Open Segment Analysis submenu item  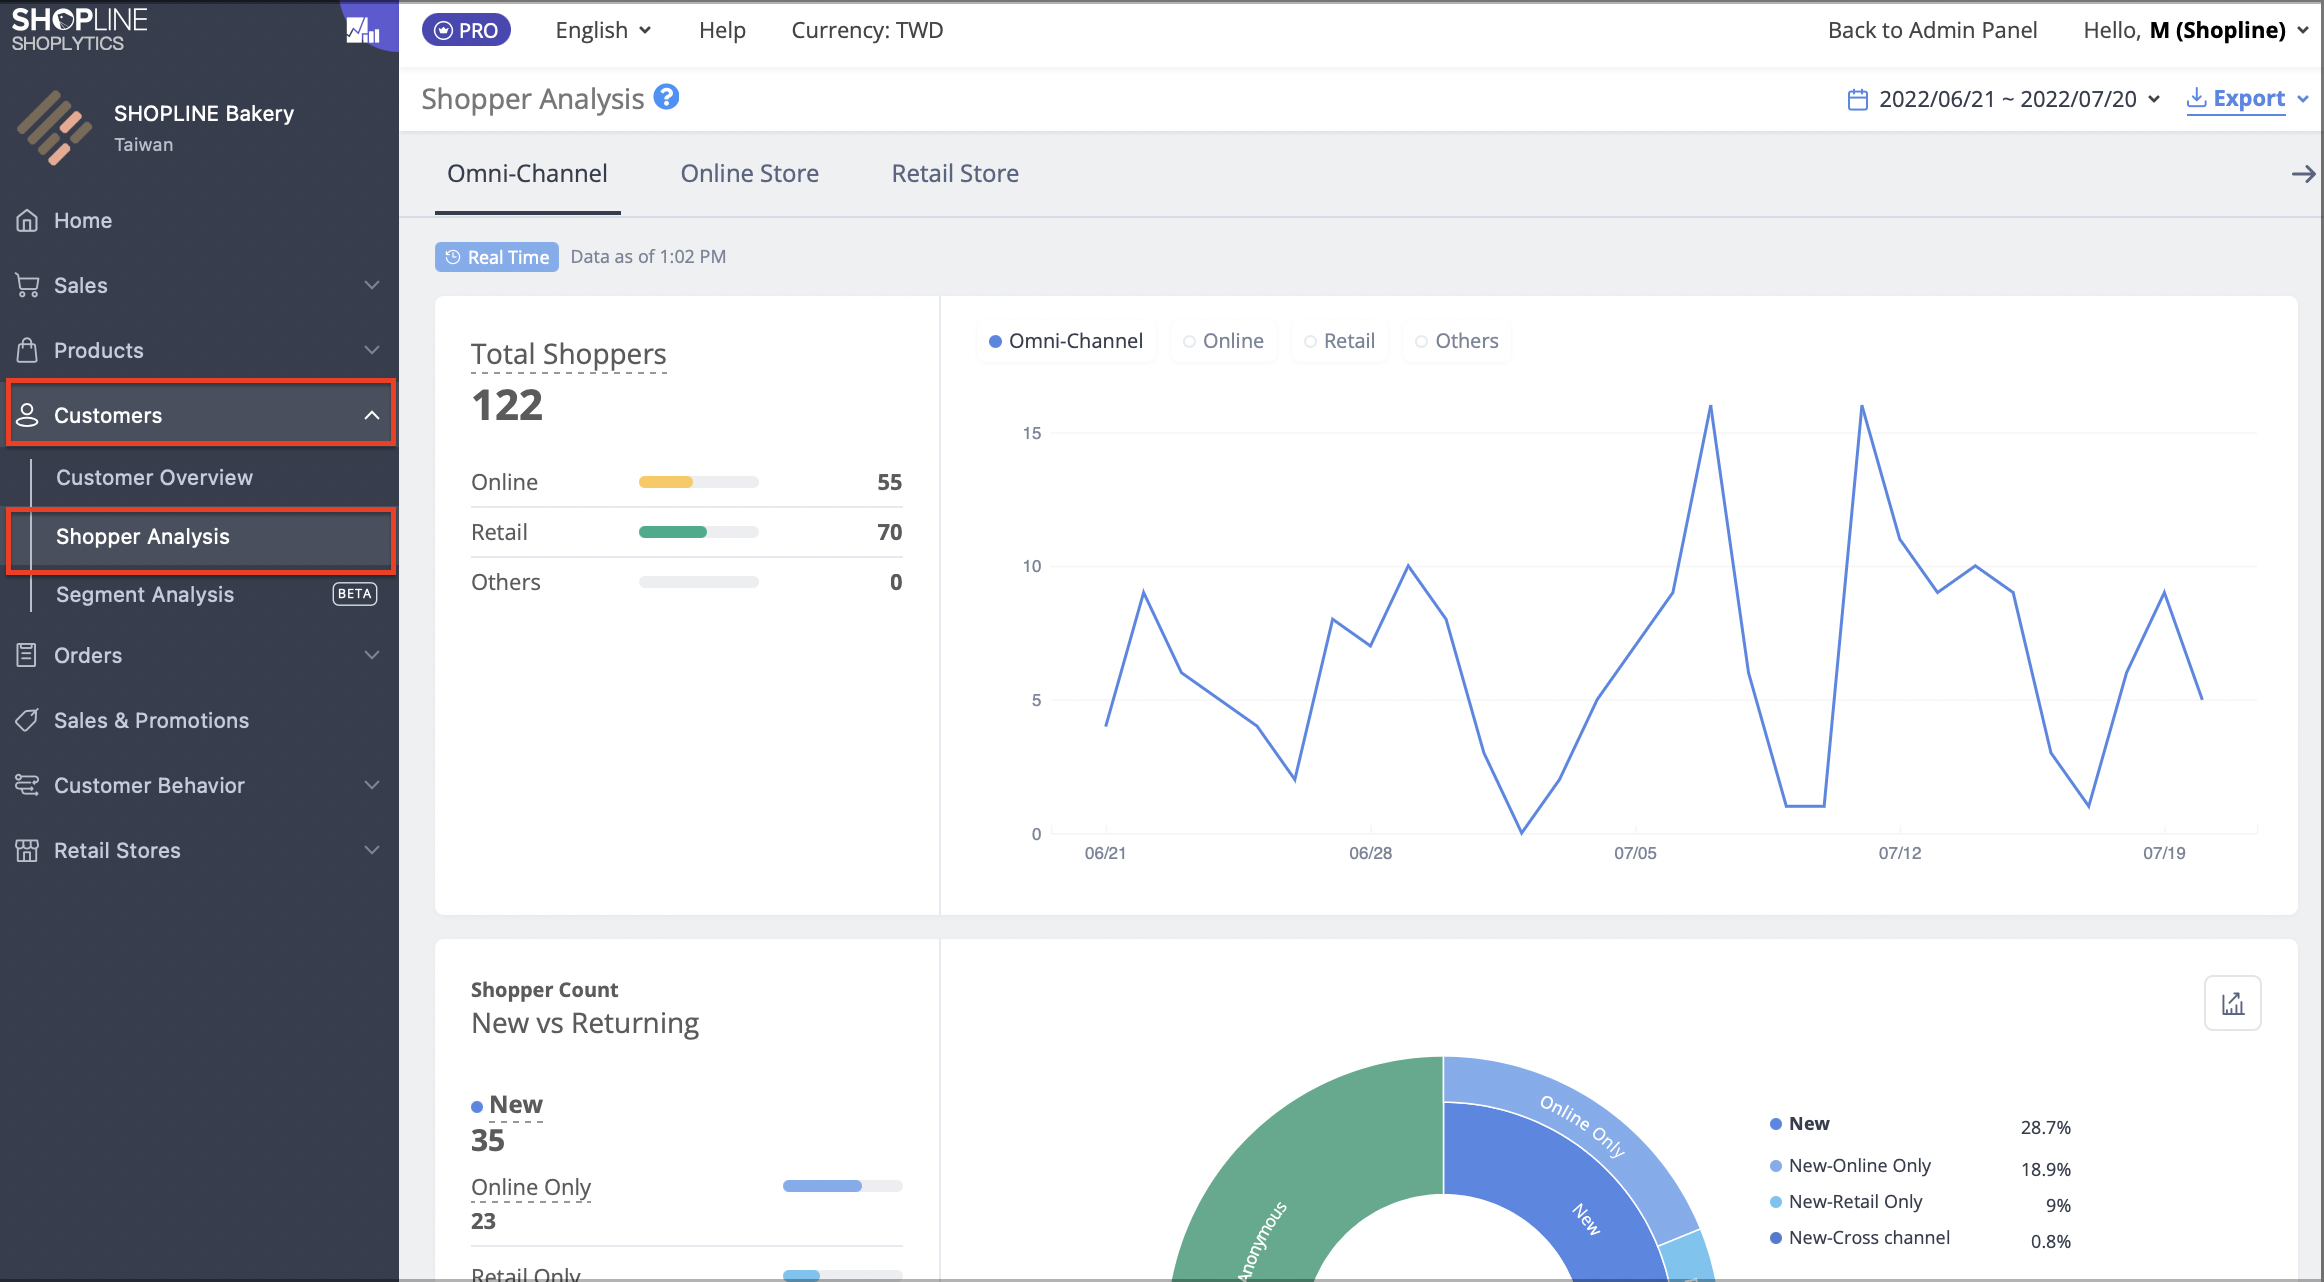pos(144,594)
